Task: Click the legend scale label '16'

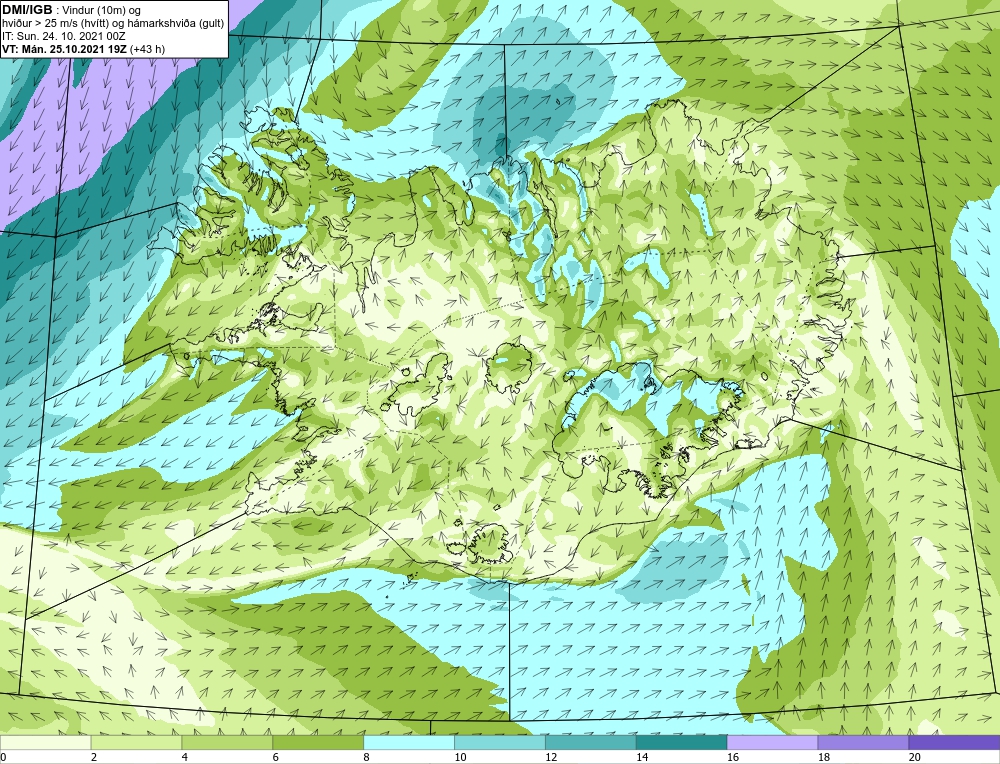Action: tap(733, 757)
